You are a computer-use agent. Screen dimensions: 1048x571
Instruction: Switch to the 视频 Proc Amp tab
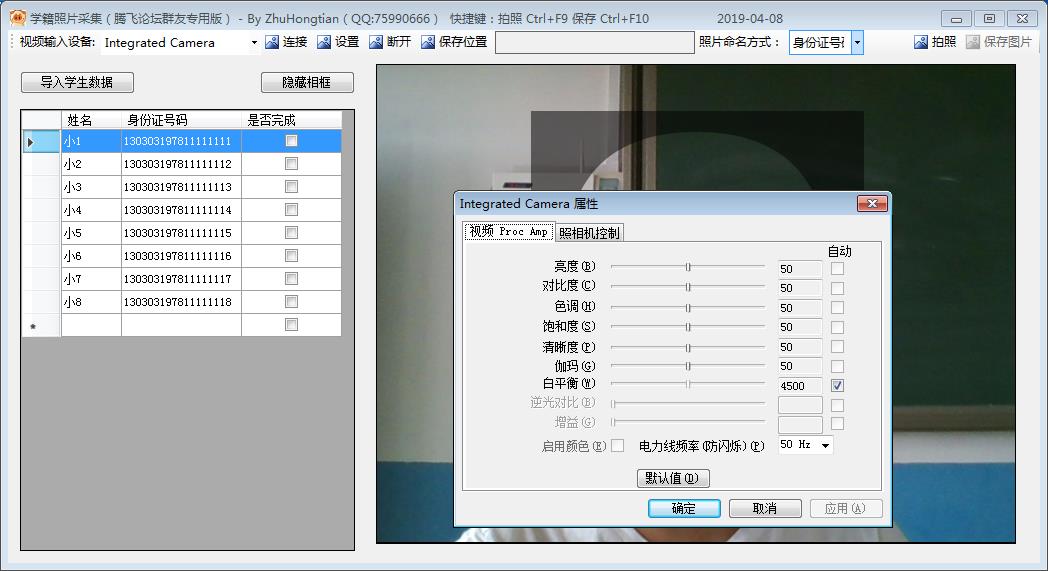[x=509, y=231]
